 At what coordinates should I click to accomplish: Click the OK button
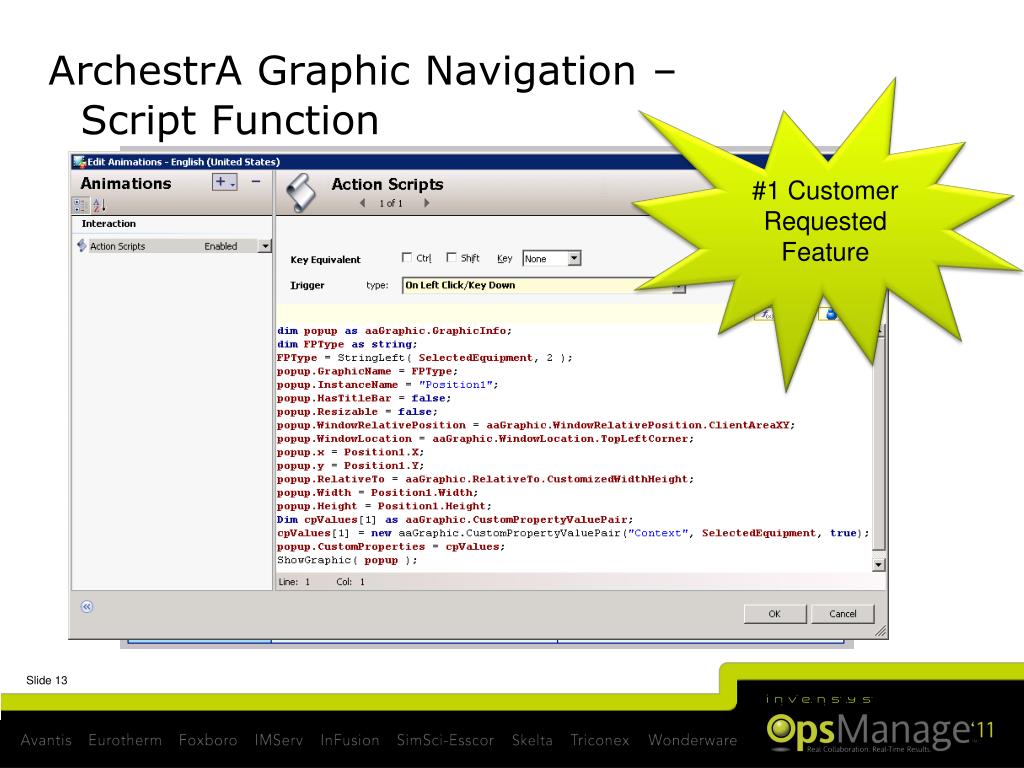(775, 614)
